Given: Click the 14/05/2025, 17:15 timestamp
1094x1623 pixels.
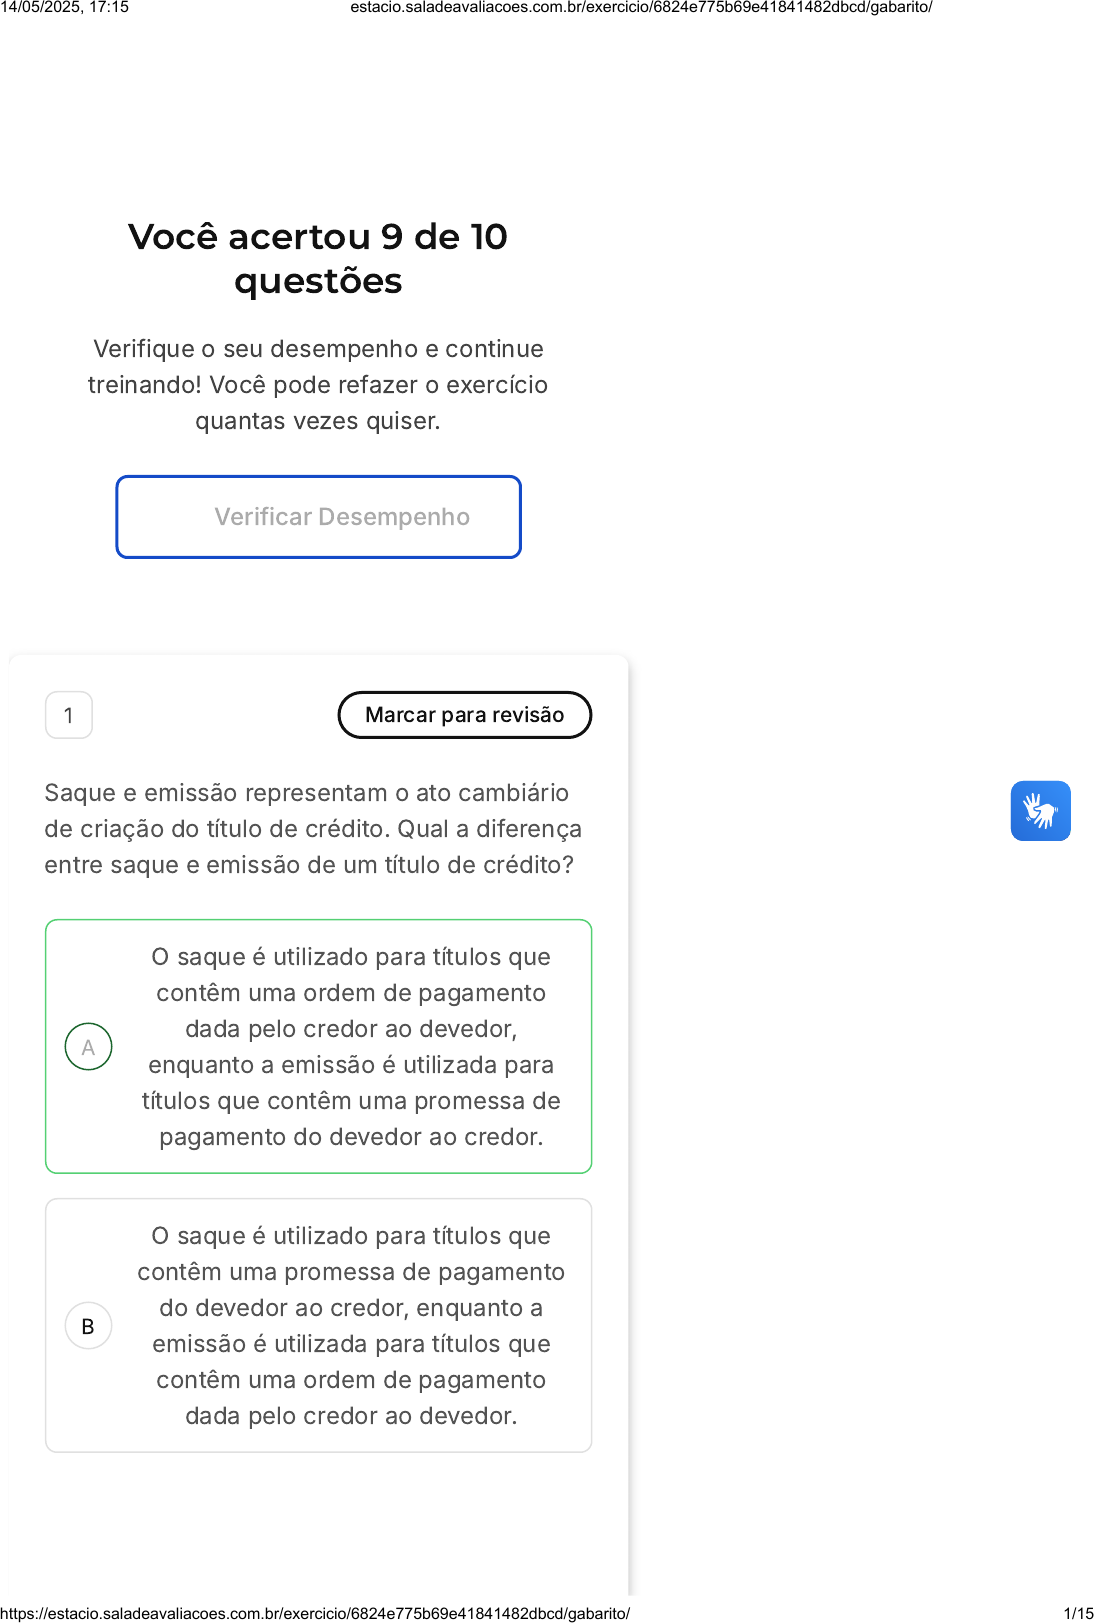Looking at the screenshot, I should pos(65,7).
